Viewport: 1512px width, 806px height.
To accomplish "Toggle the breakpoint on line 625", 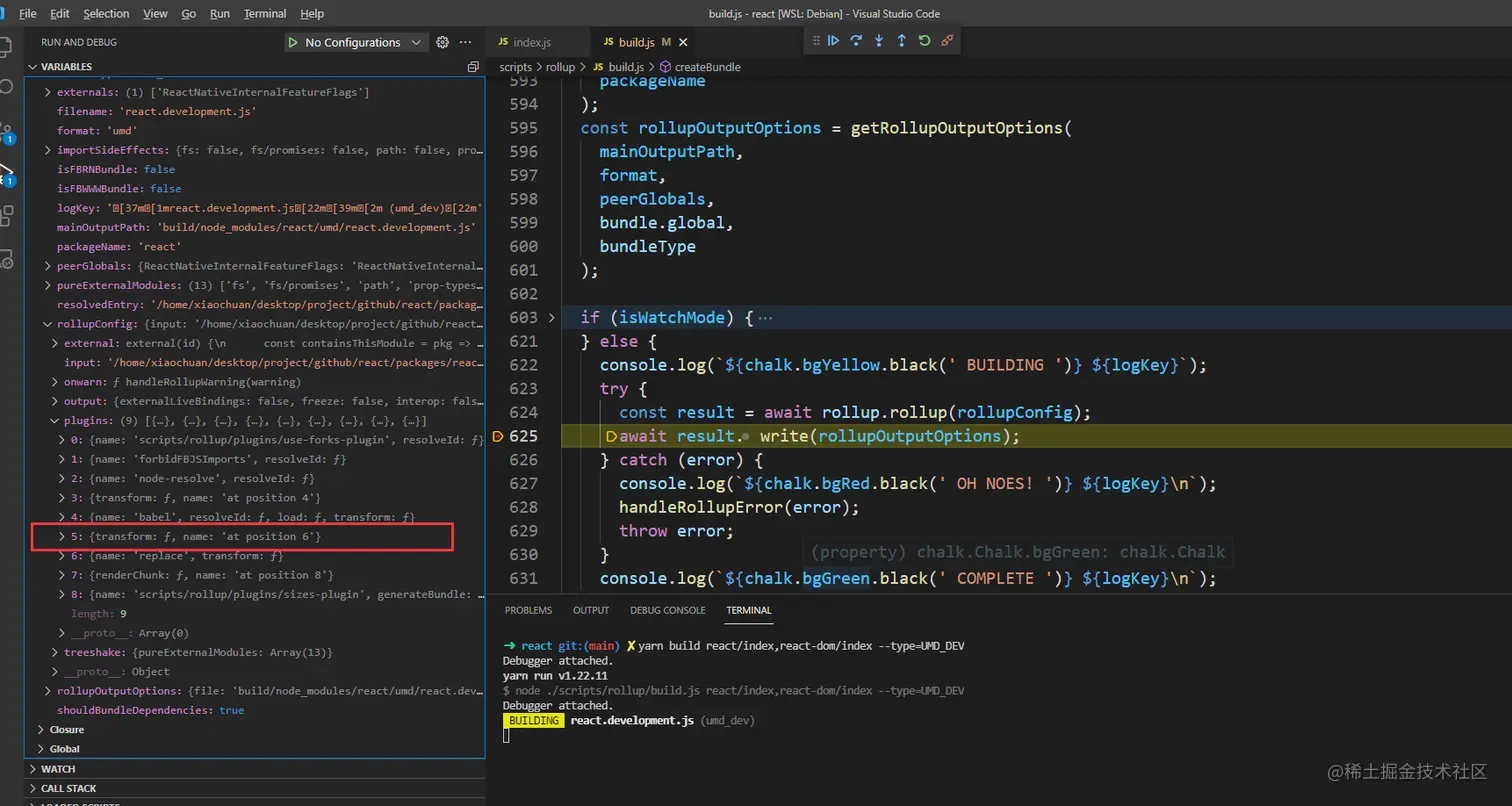I will click(x=498, y=436).
